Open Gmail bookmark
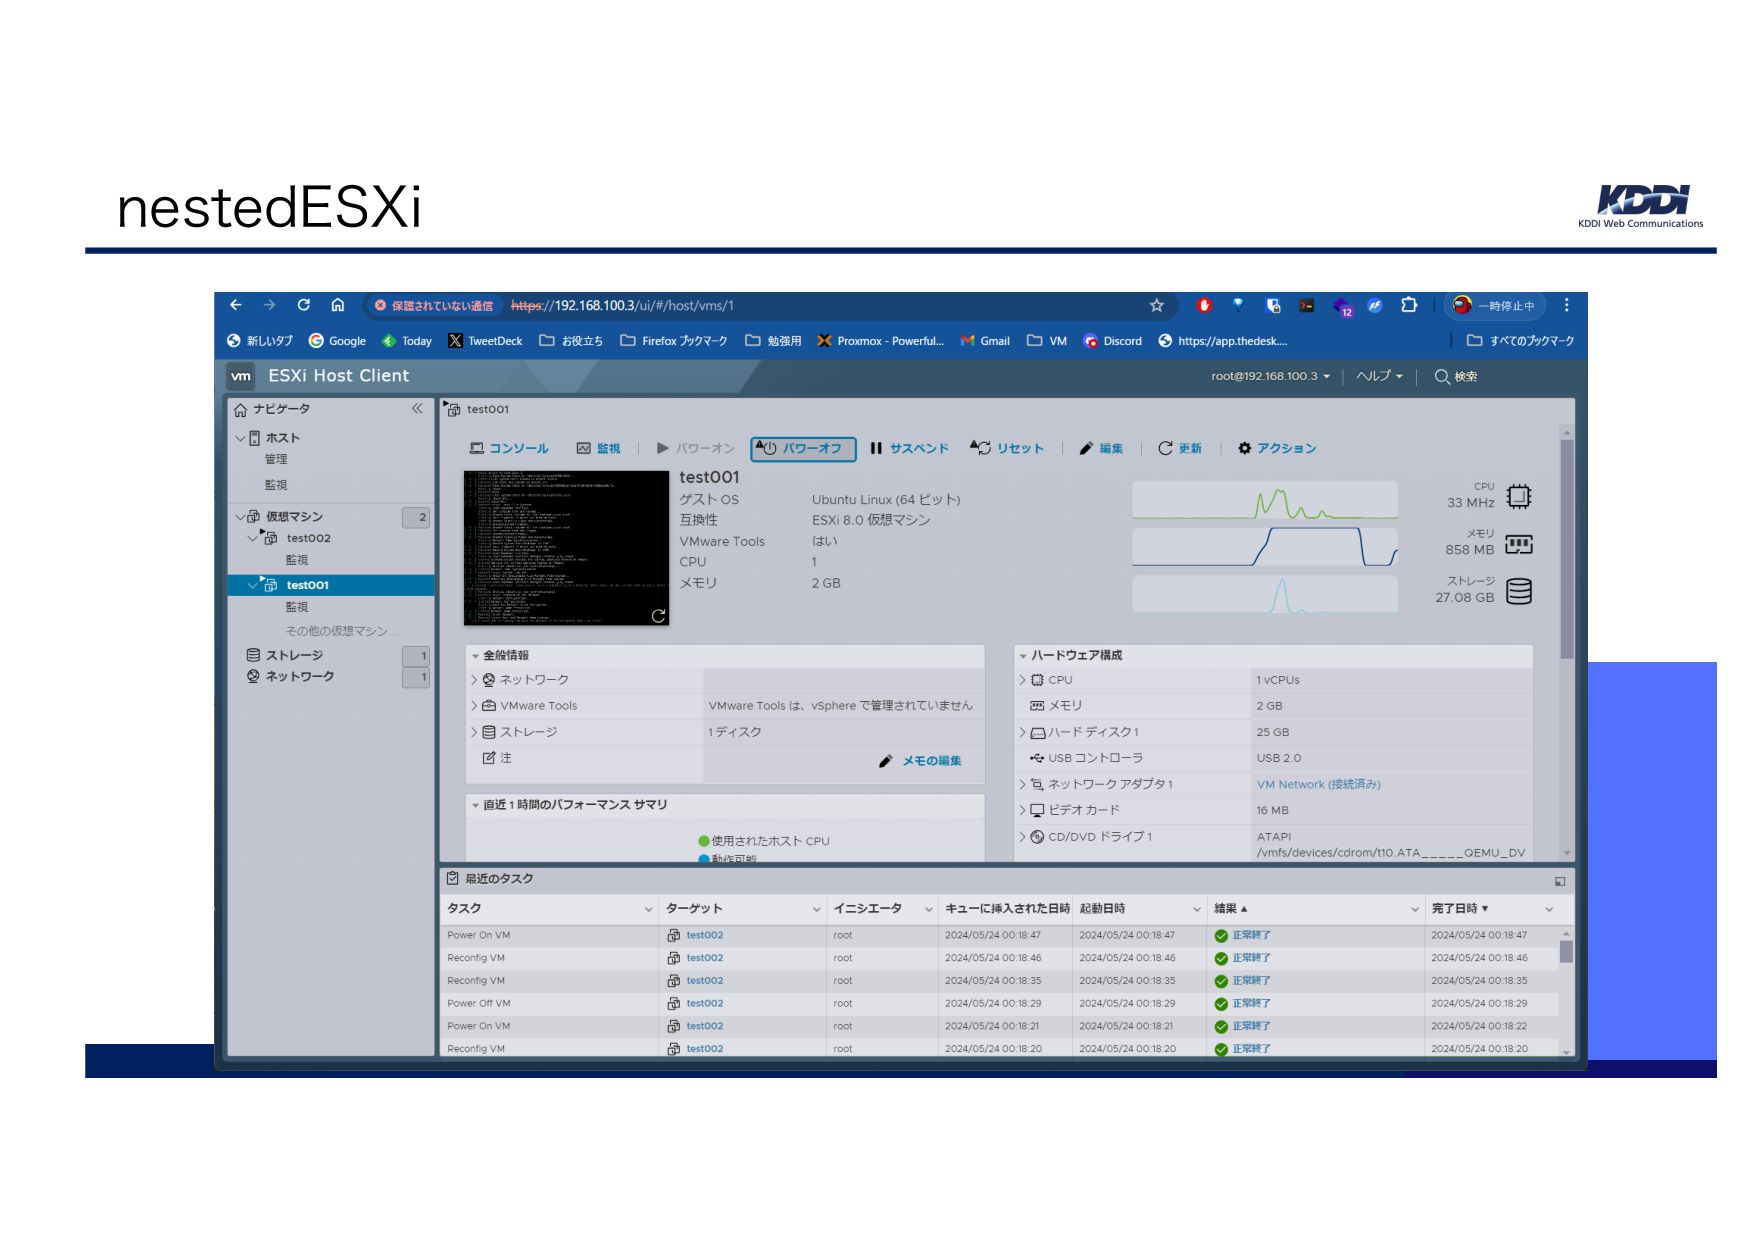1754x1240 pixels. 985,341
